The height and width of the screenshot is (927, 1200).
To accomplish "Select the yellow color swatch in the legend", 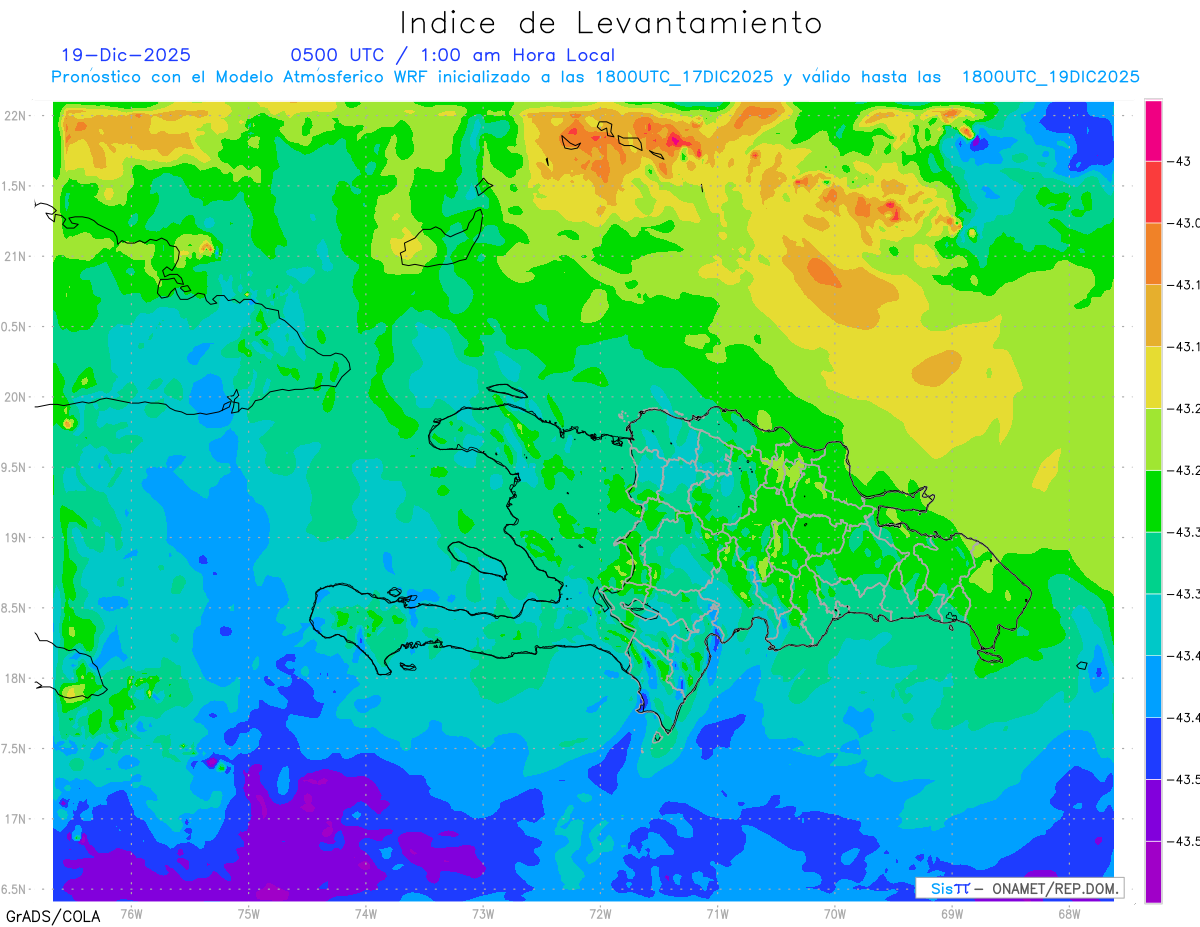I will click(x=1153, y=377).
